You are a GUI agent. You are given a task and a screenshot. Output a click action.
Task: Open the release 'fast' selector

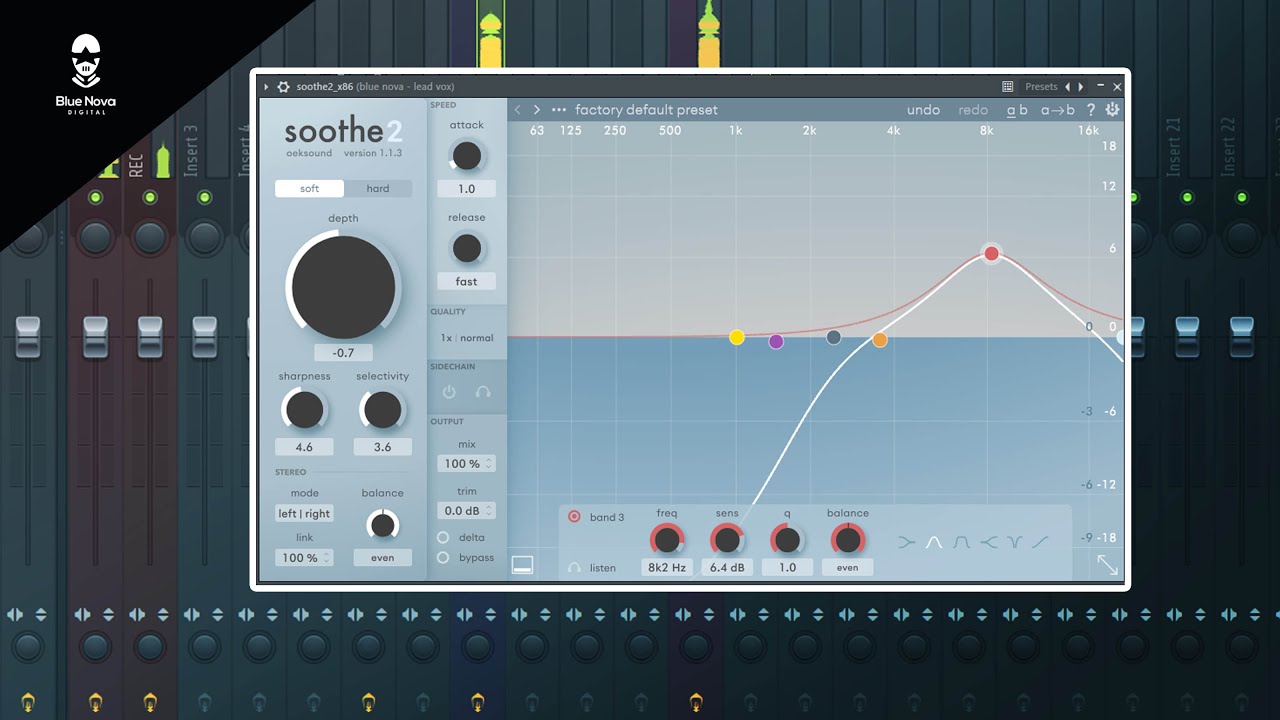tap(466, 281)
